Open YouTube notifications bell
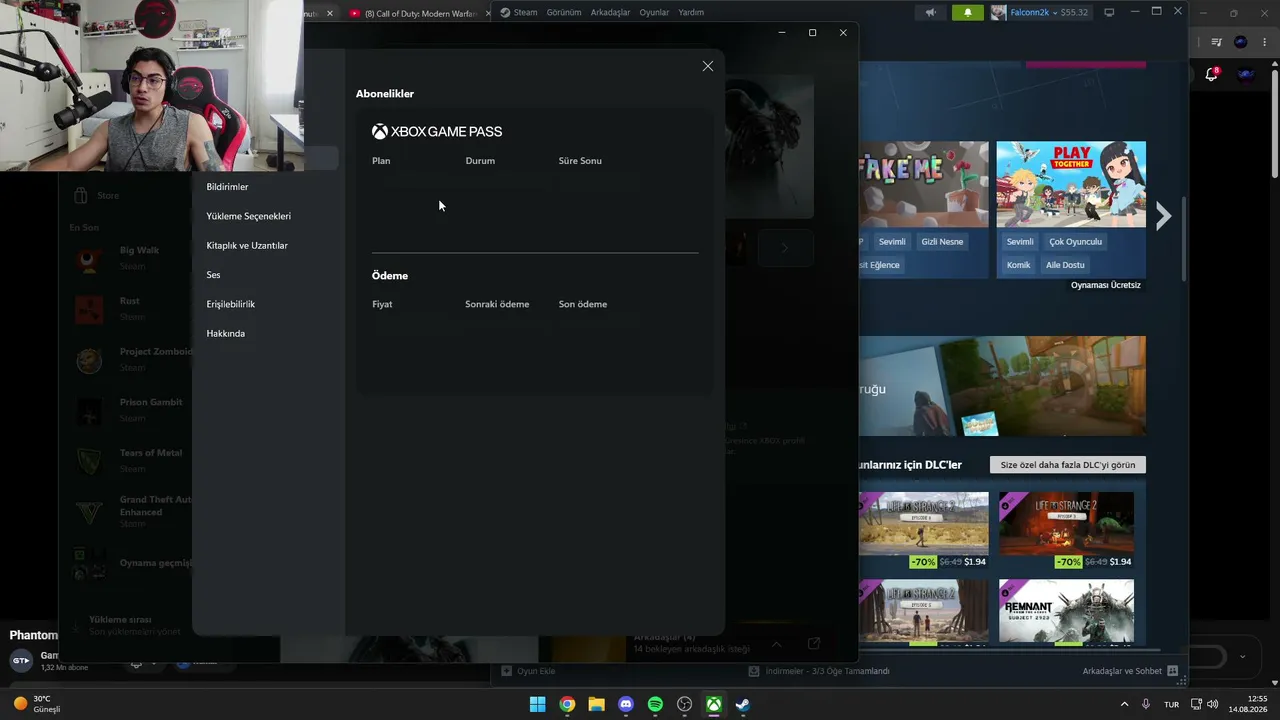 [x=1211, y=74]
